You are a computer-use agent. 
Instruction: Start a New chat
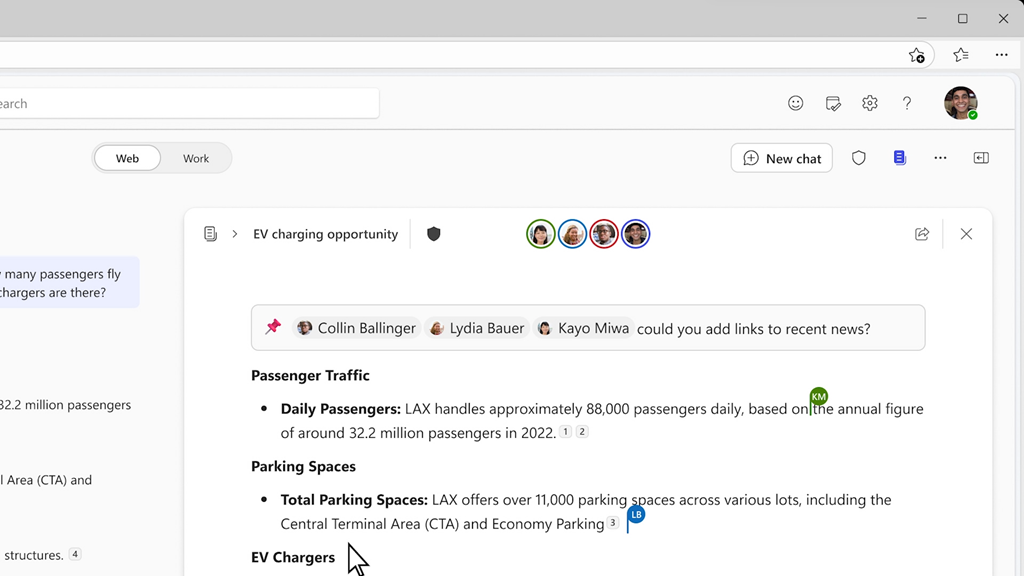[782, 158]
